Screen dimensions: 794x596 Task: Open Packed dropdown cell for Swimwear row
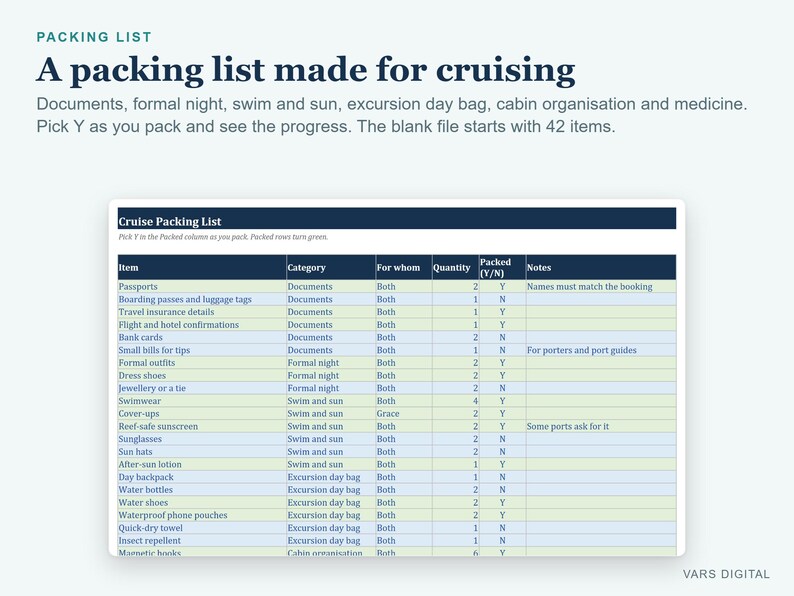point(502,401)
